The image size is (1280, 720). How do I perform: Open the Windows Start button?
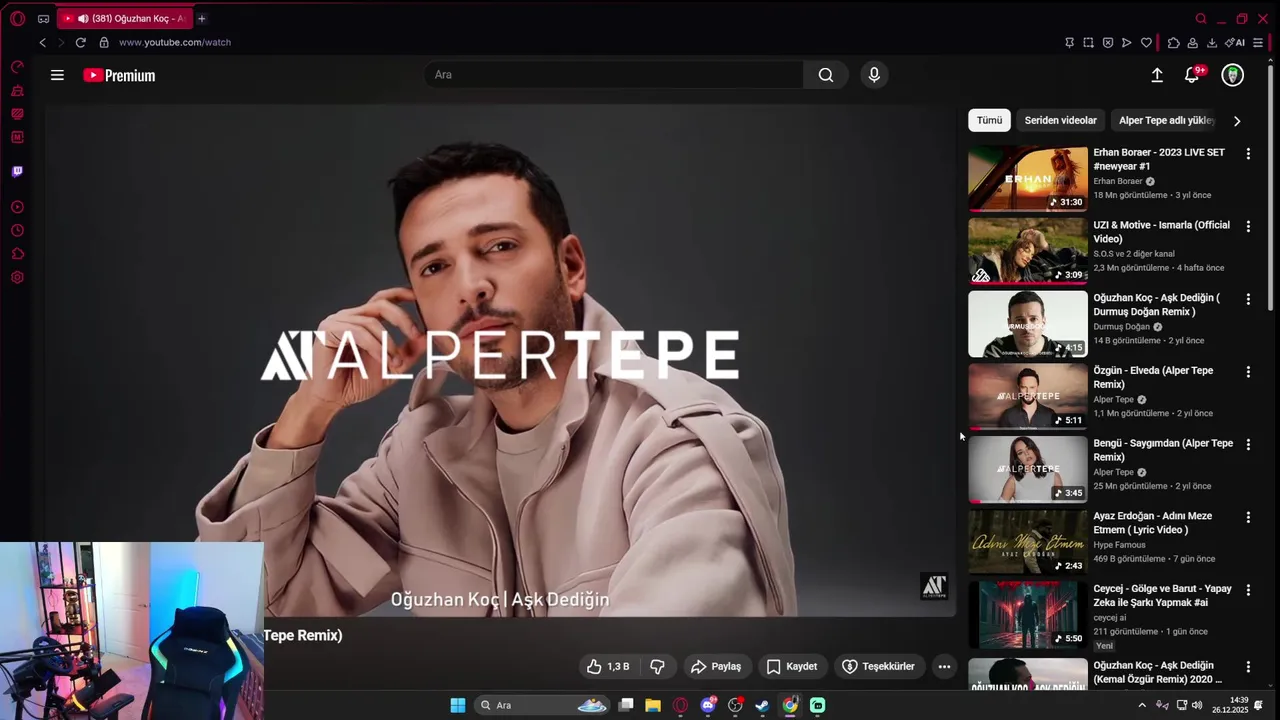[x=457, y=705]
